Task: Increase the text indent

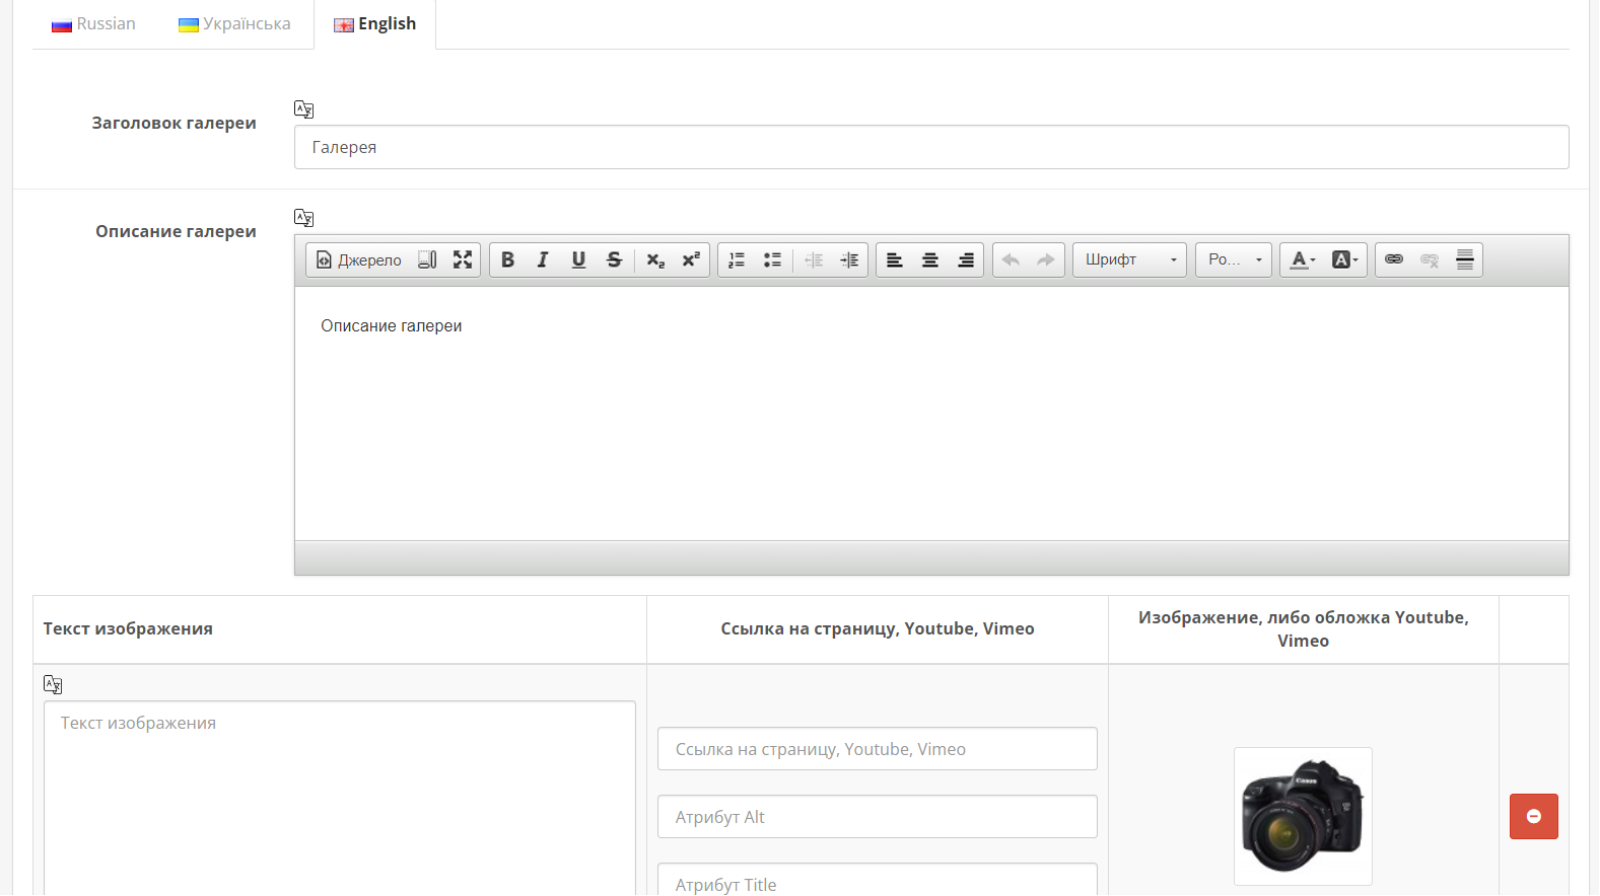Action: click(x=849, y=260)
